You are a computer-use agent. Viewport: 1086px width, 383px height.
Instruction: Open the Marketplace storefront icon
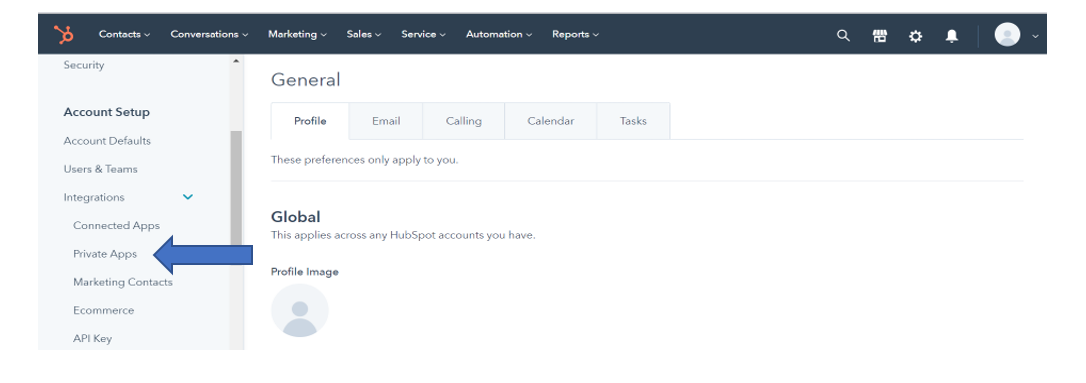880,35
